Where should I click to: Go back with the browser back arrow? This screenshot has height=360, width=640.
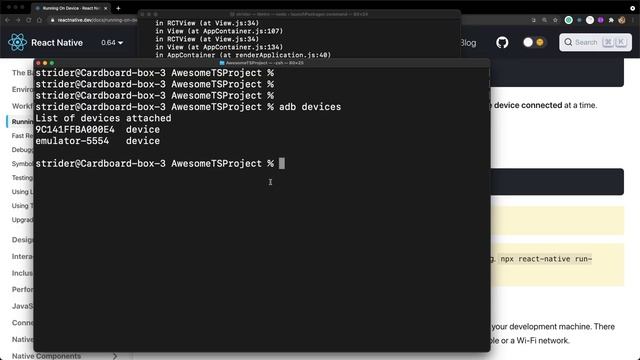pyautogui.click(x=7, y=20)
